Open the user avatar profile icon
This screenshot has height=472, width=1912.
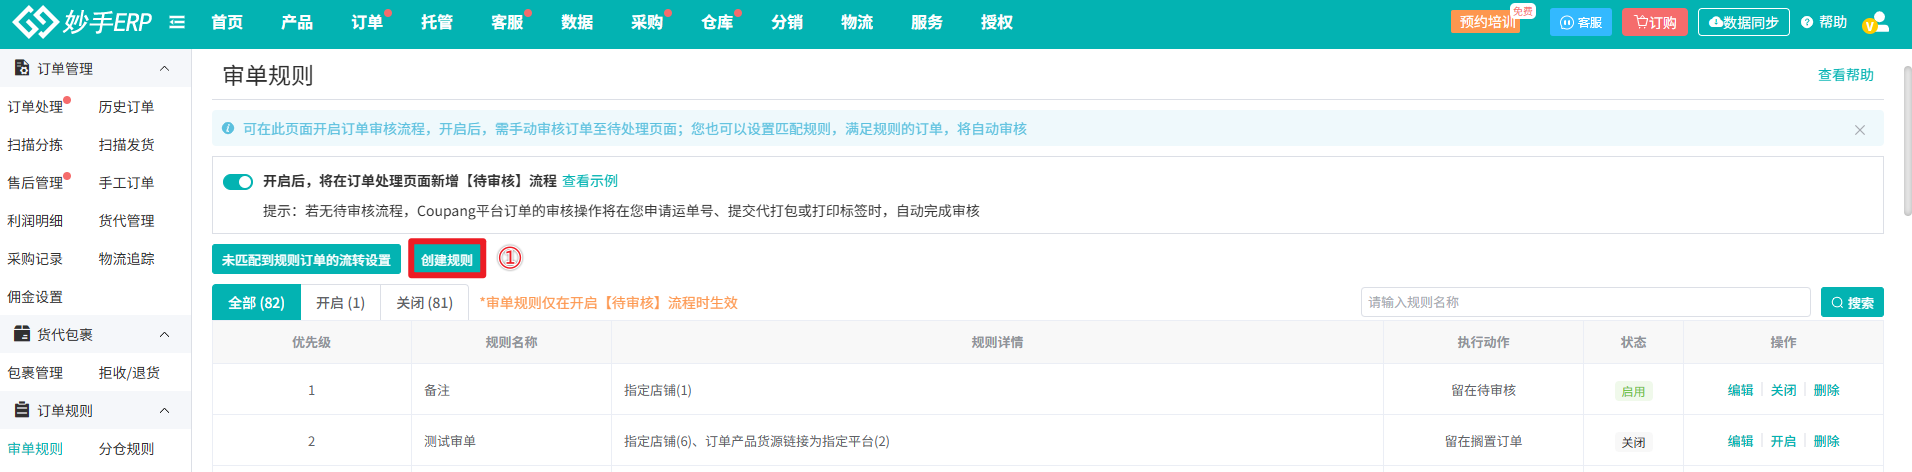1876,22
